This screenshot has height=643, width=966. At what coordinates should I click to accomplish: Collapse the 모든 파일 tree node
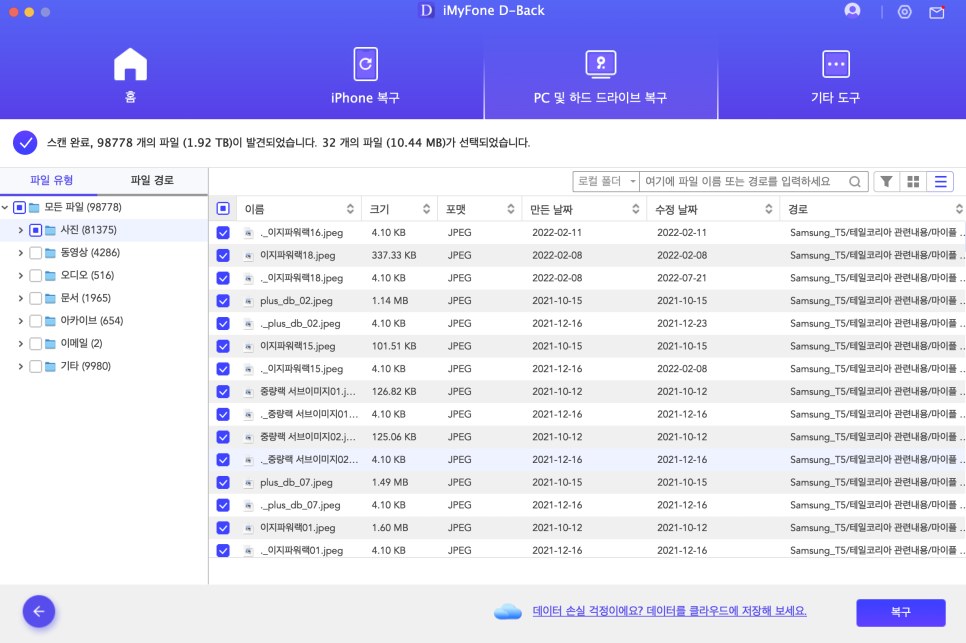click(5, 208)
